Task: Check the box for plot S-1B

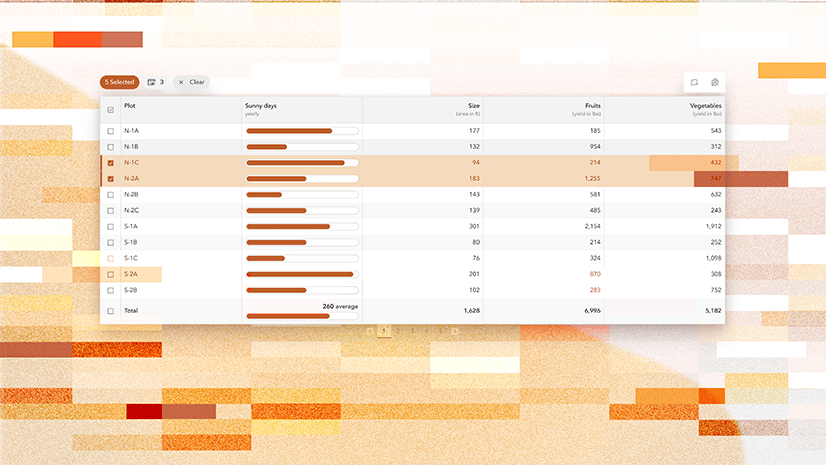Action: tap(111, 242)
